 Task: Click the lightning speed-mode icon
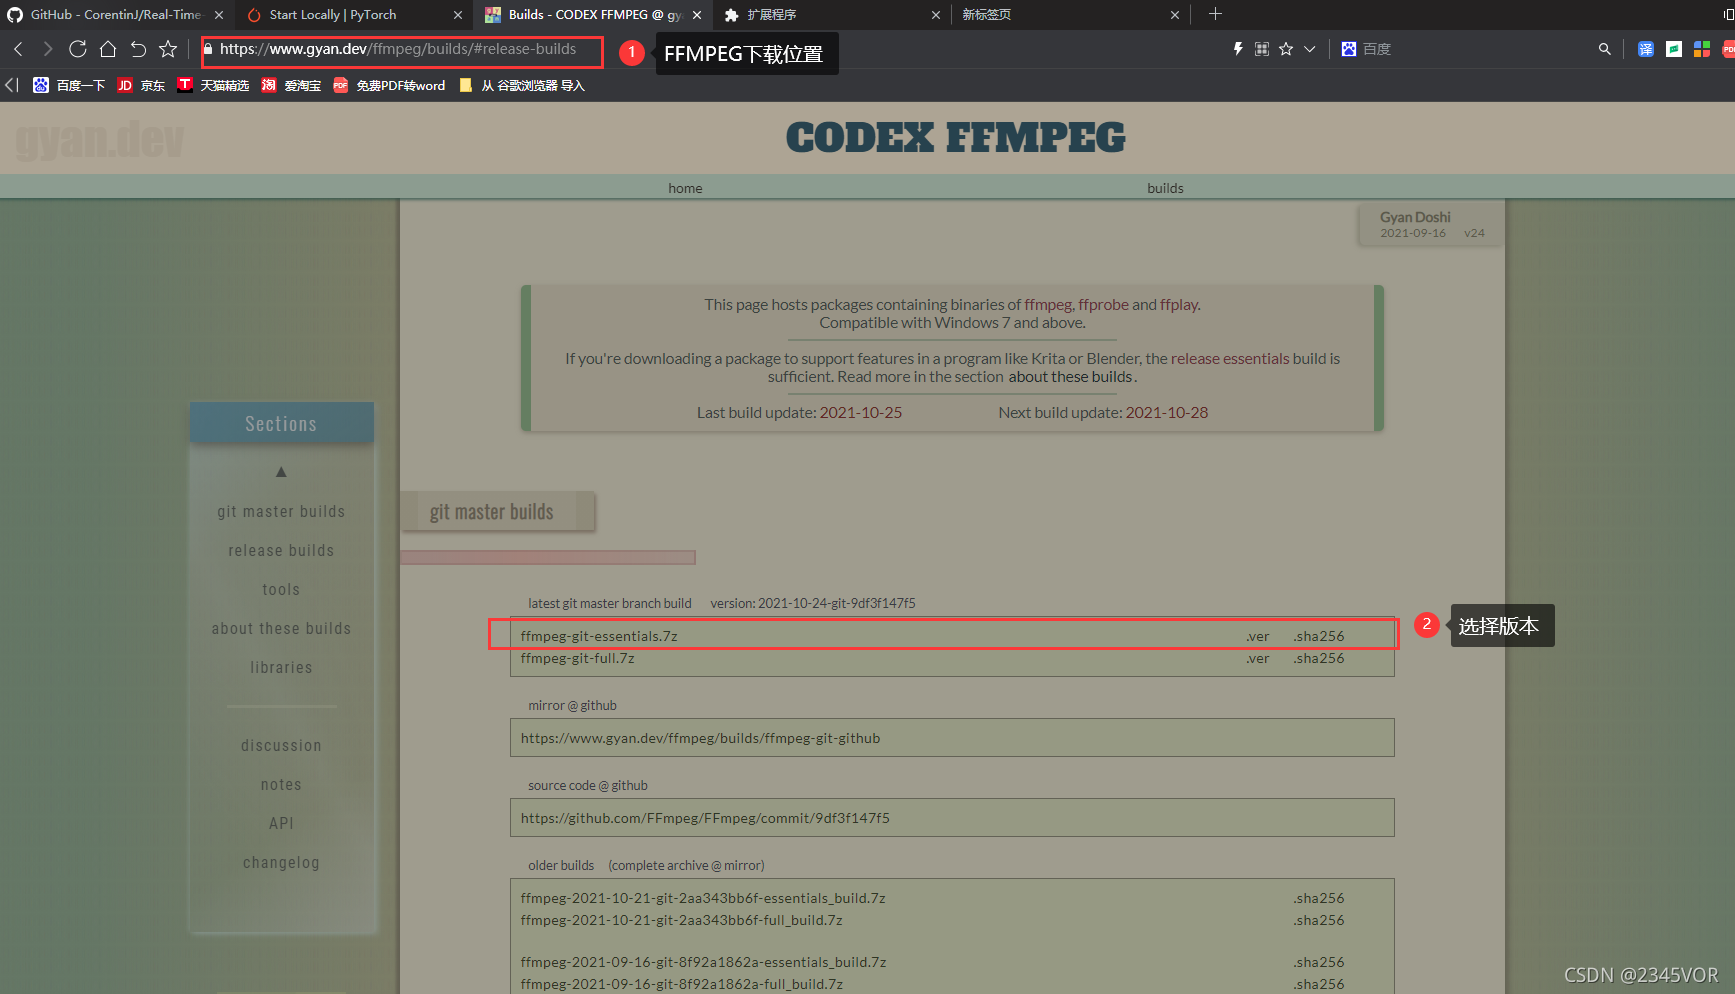click(1237, 49)
